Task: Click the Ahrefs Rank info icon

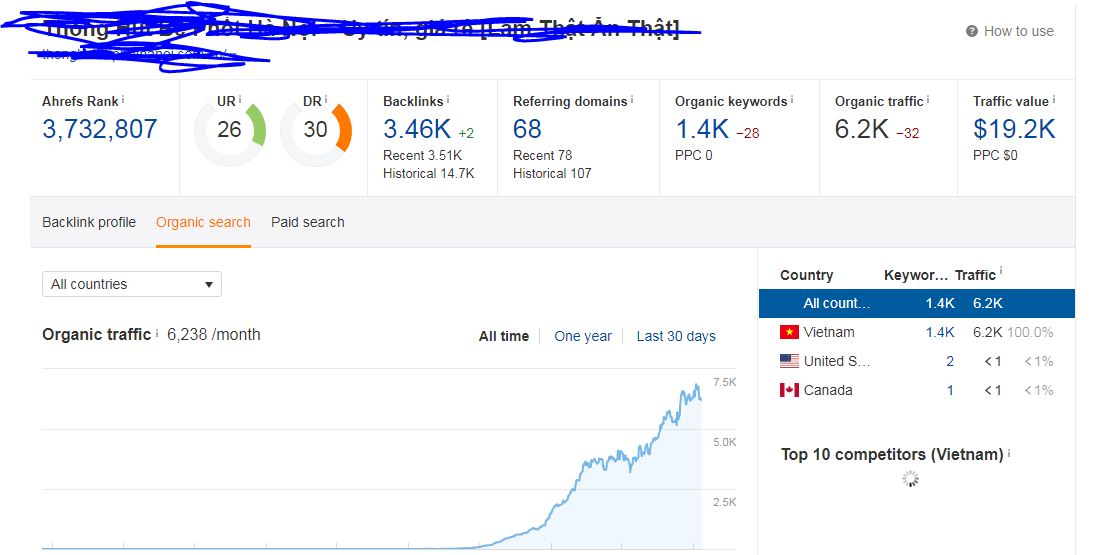Action: (x=123, y=100)
